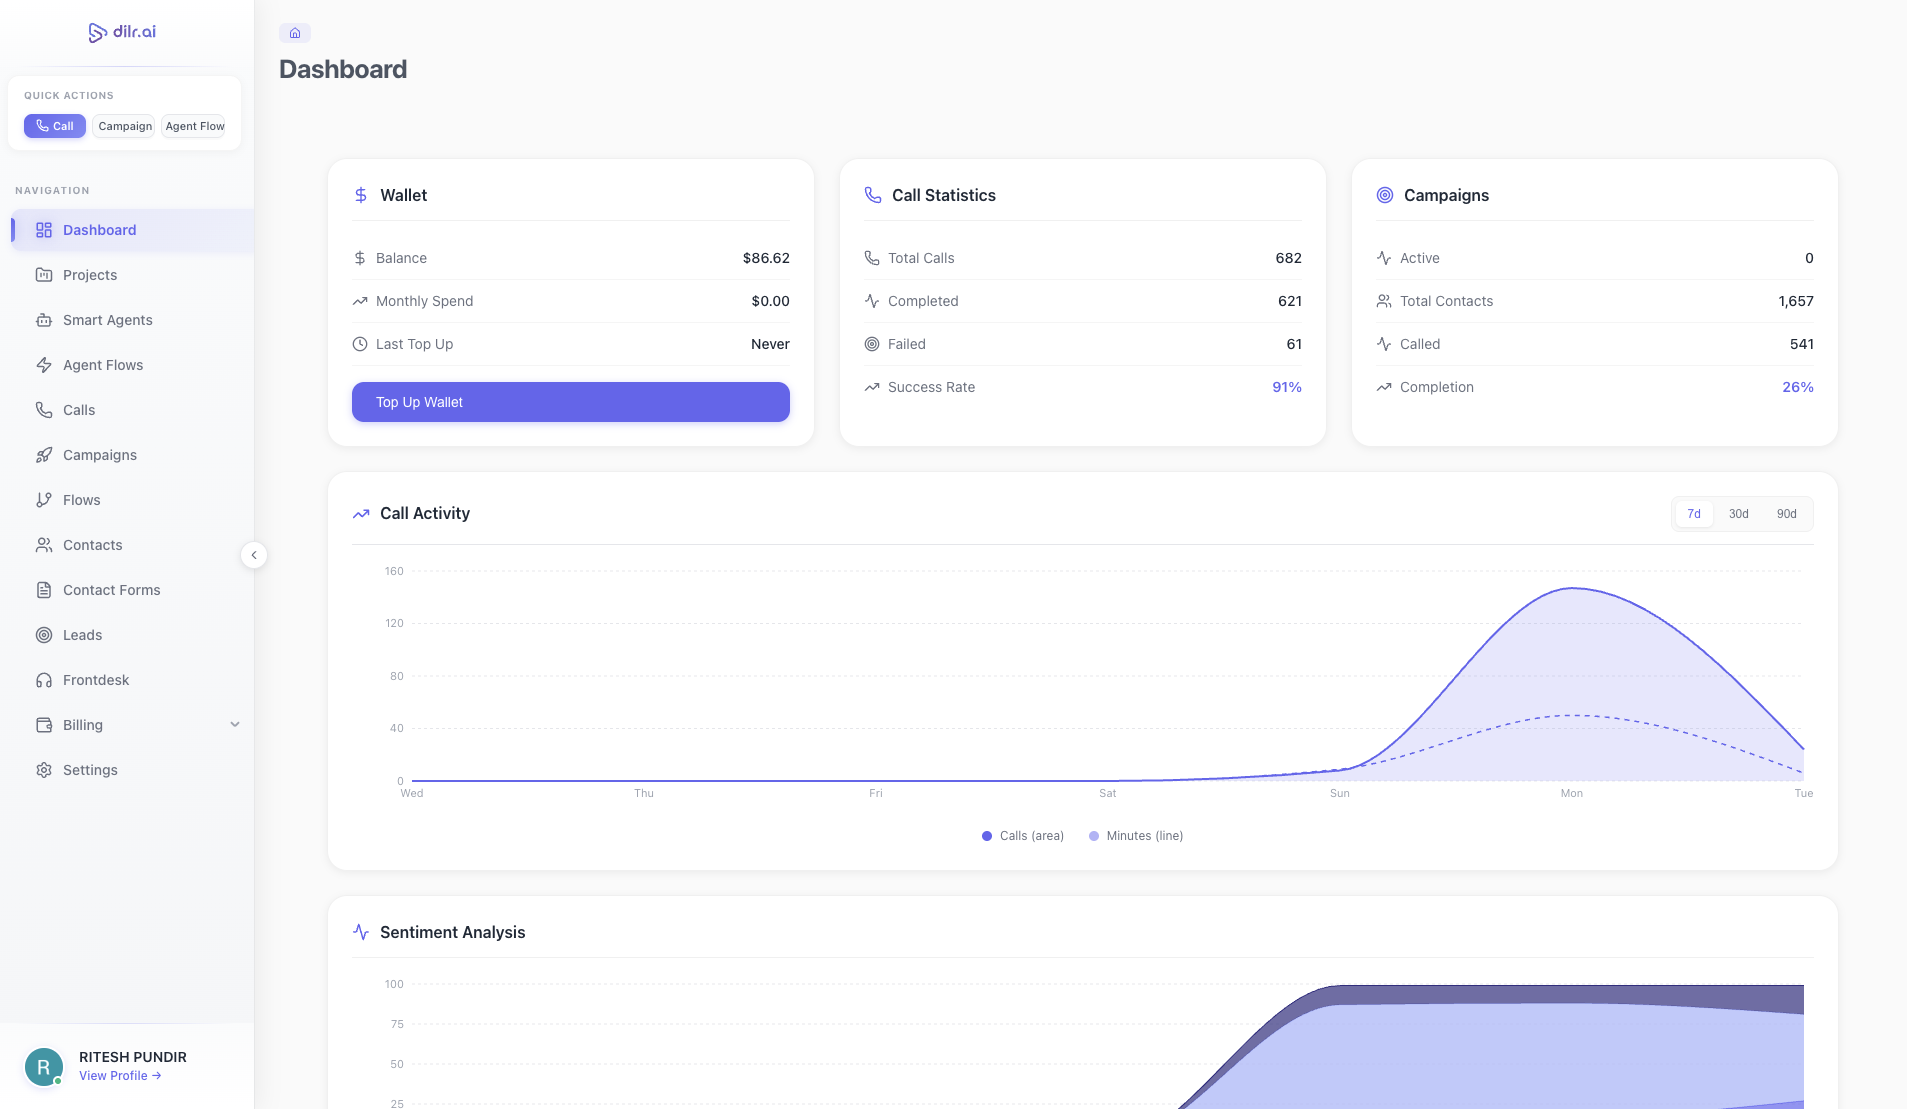This screenshot has width=1907, height=1109.
Task: Click the RITESH PUNDIR username
Action: (133, 1057)
